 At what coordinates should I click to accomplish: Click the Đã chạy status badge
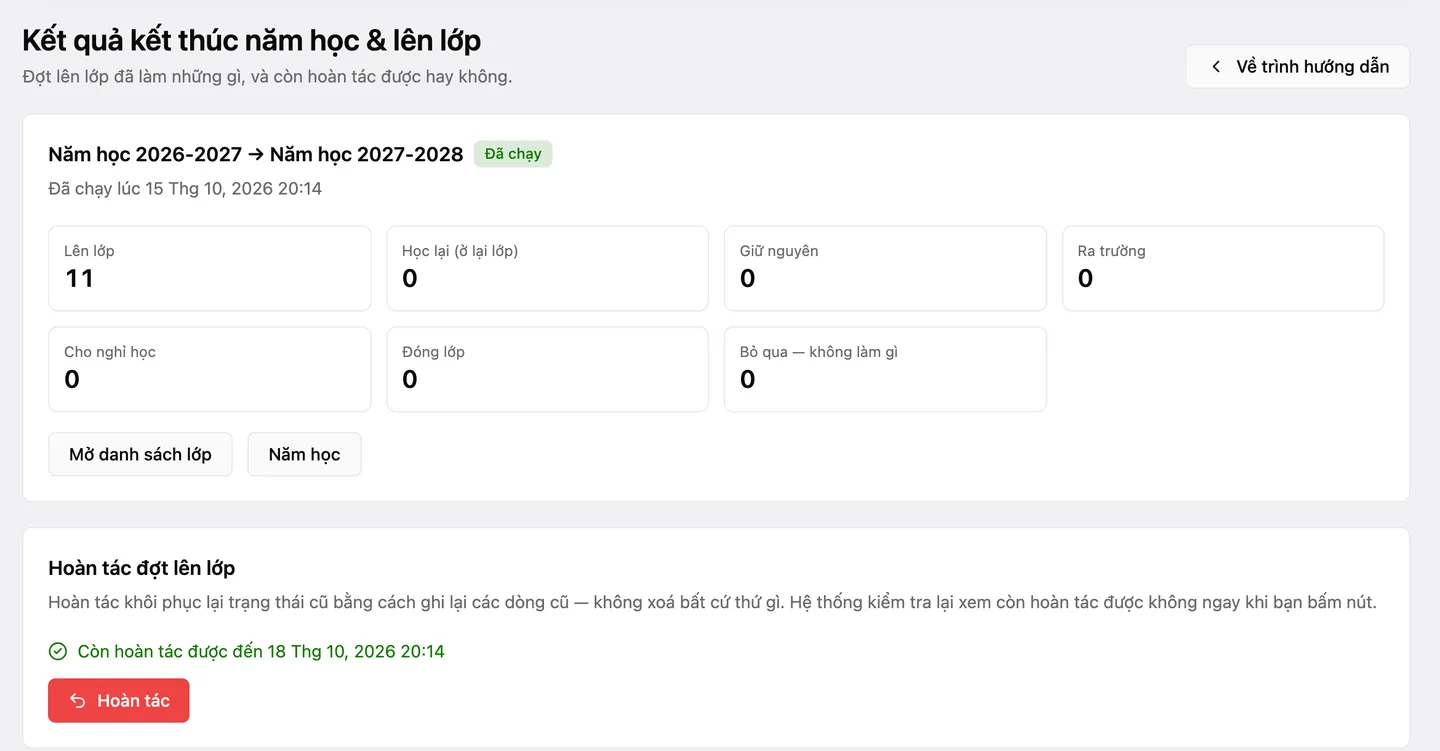513,154
